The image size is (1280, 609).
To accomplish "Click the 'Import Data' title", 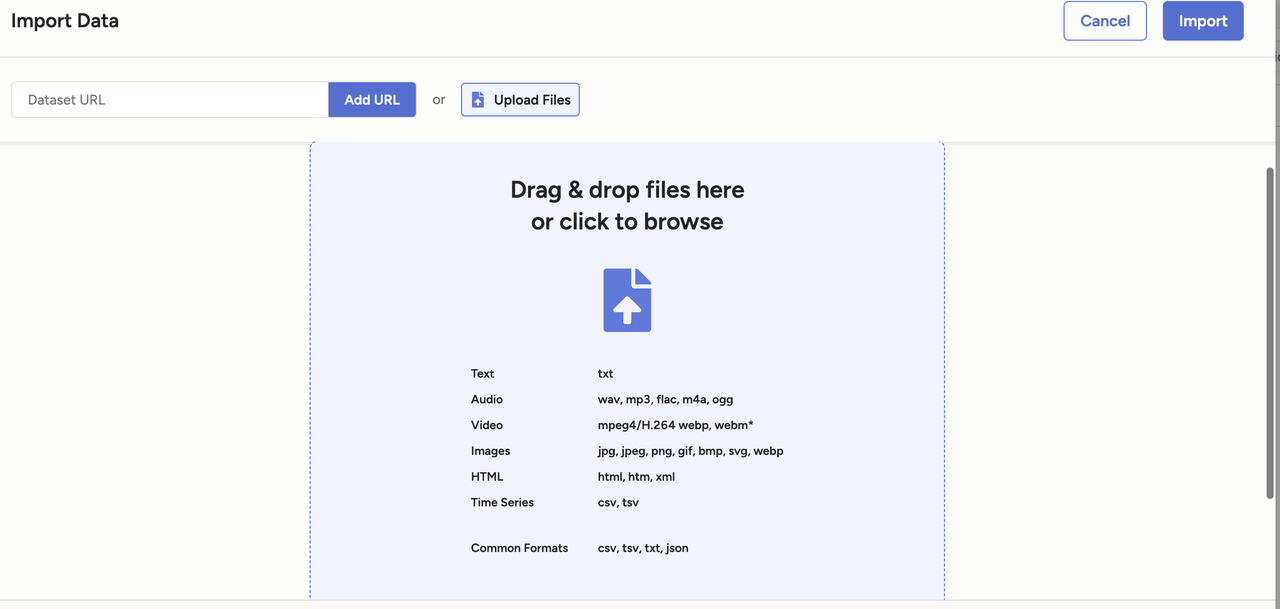I will 65,21.
